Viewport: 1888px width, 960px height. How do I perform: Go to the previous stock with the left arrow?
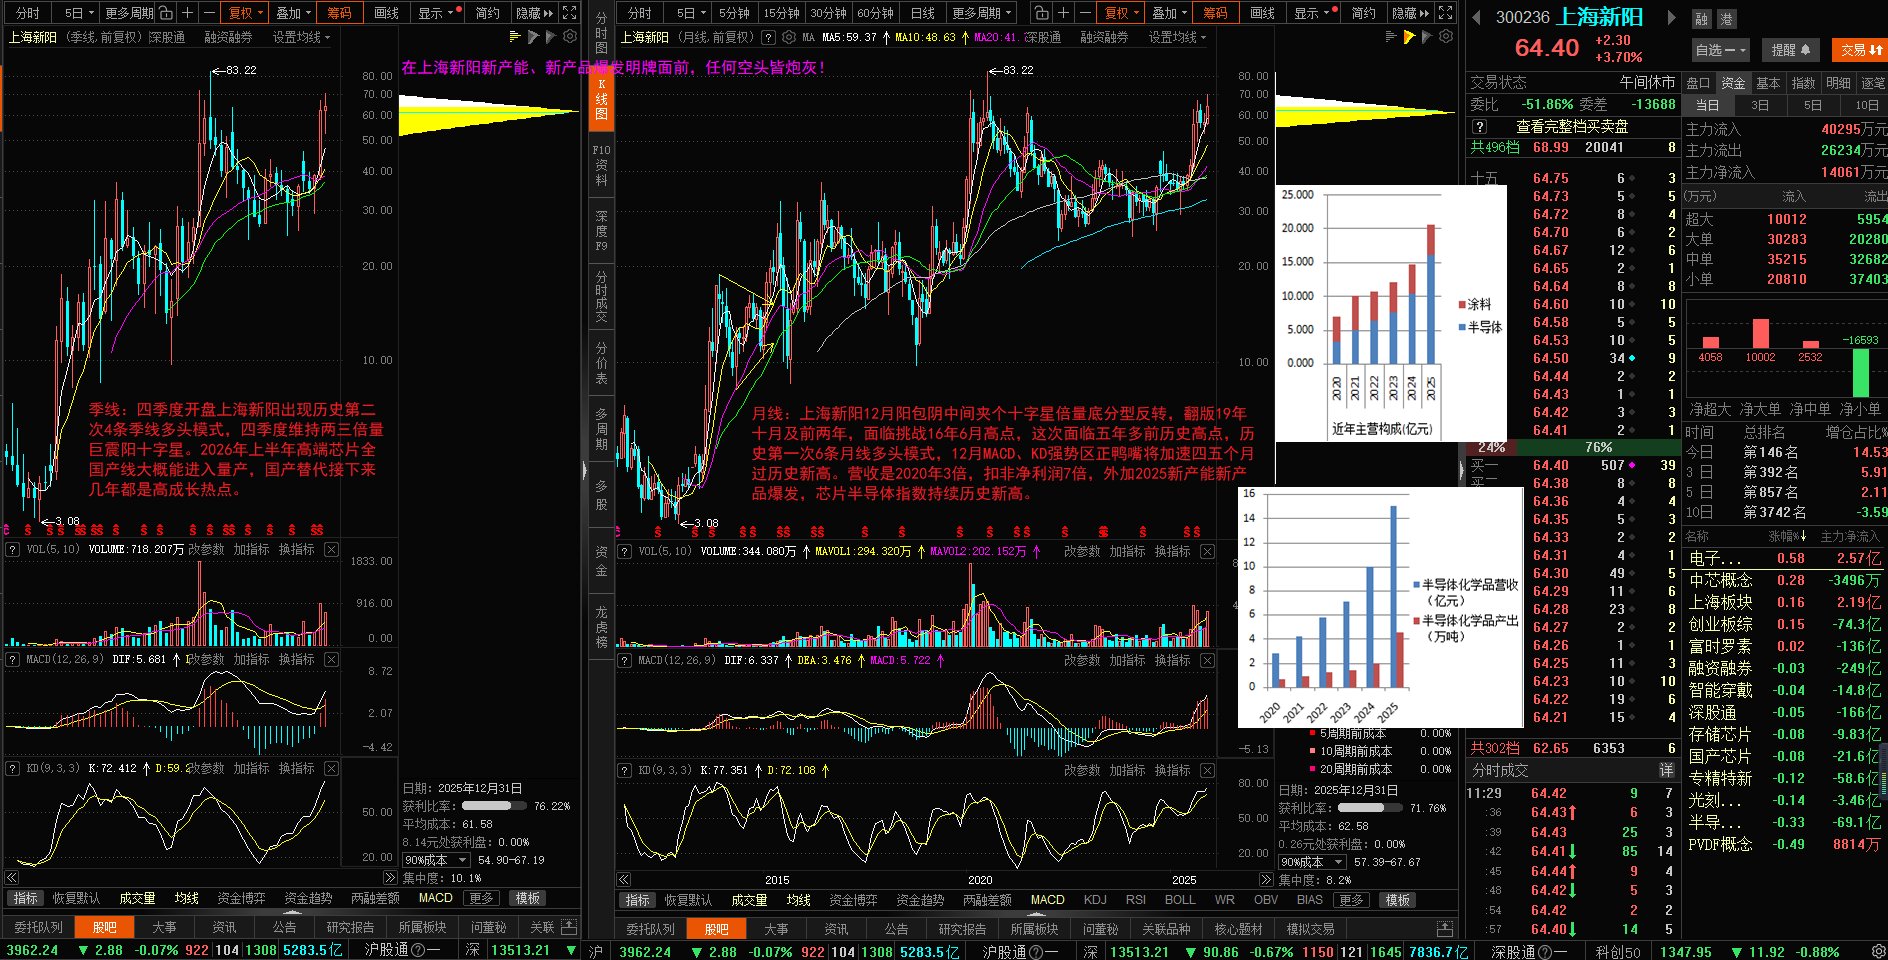pos(1477,17)
